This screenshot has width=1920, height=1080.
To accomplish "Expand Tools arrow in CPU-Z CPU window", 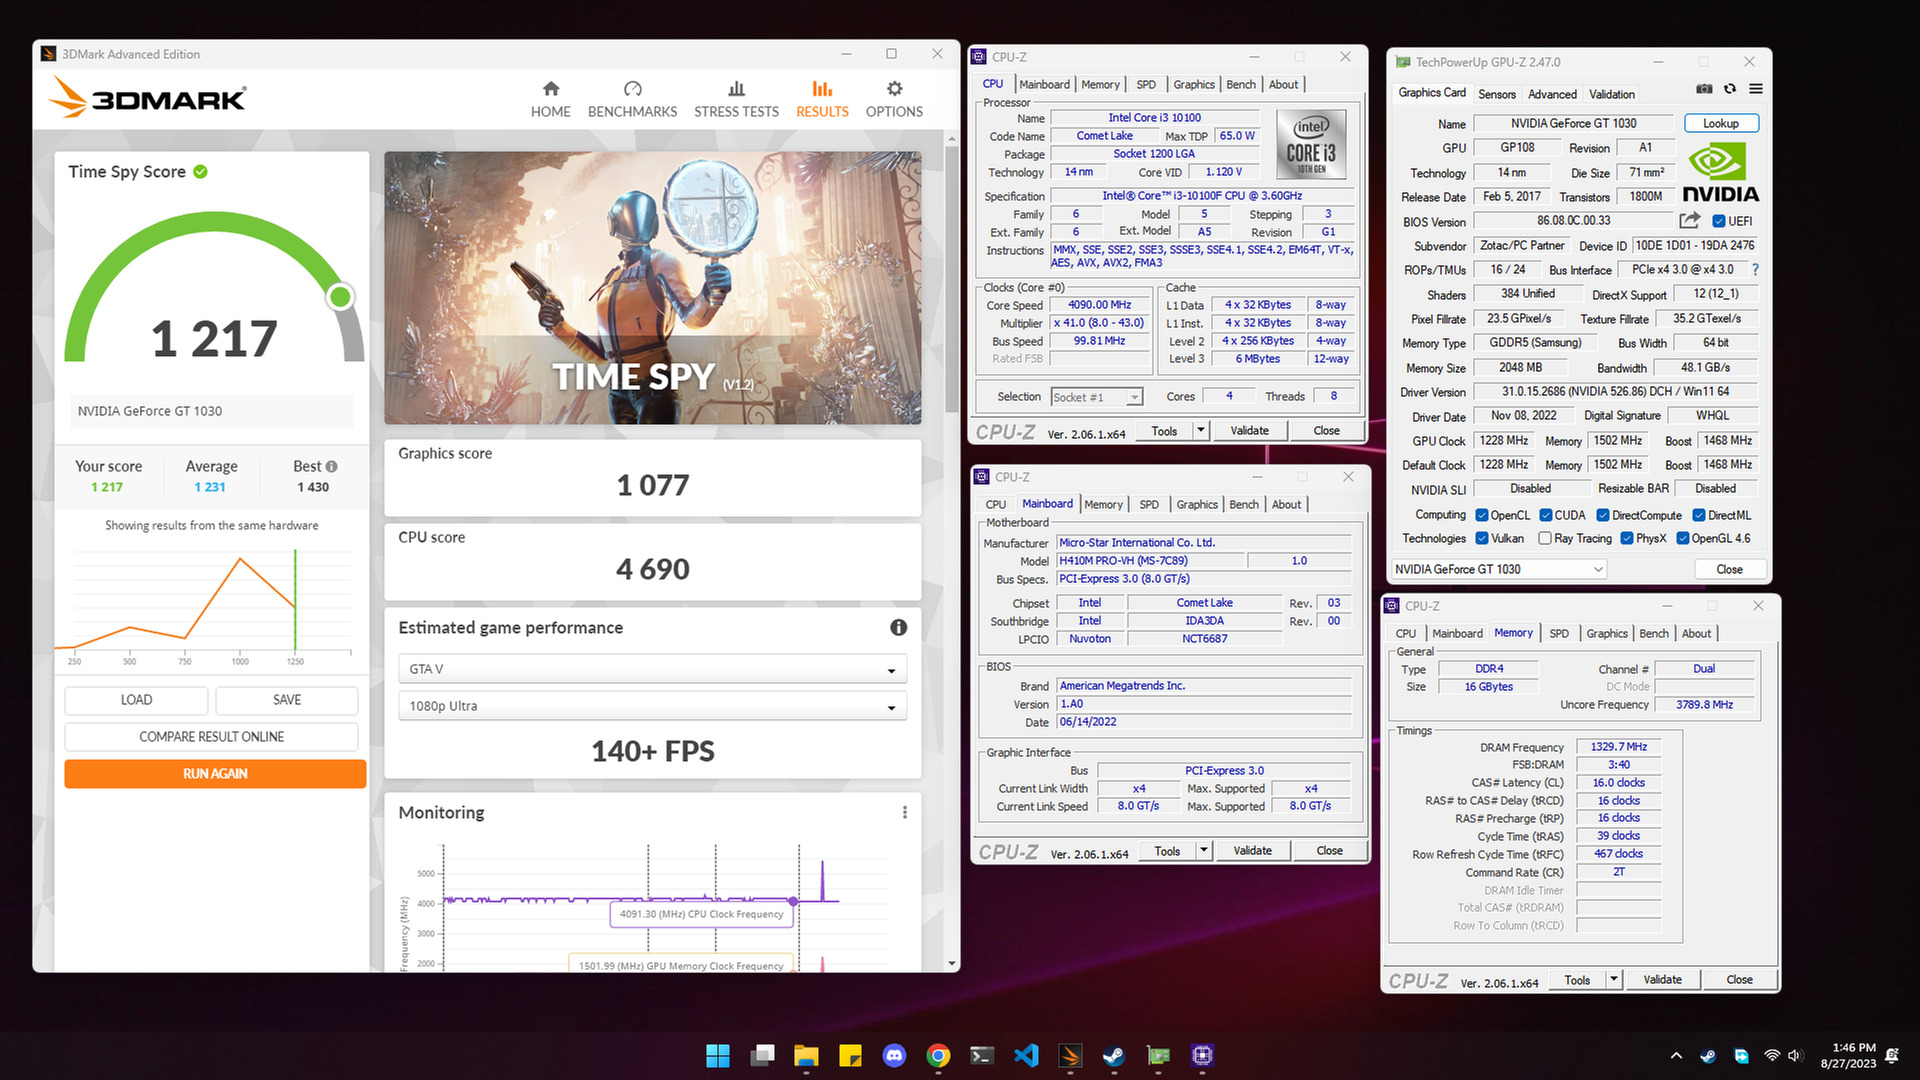I will 1200,430.
